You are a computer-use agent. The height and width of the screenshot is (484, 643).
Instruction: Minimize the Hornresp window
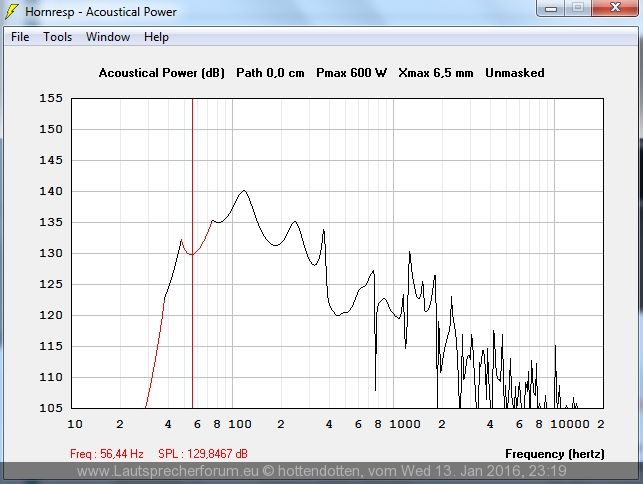(551, 8)
